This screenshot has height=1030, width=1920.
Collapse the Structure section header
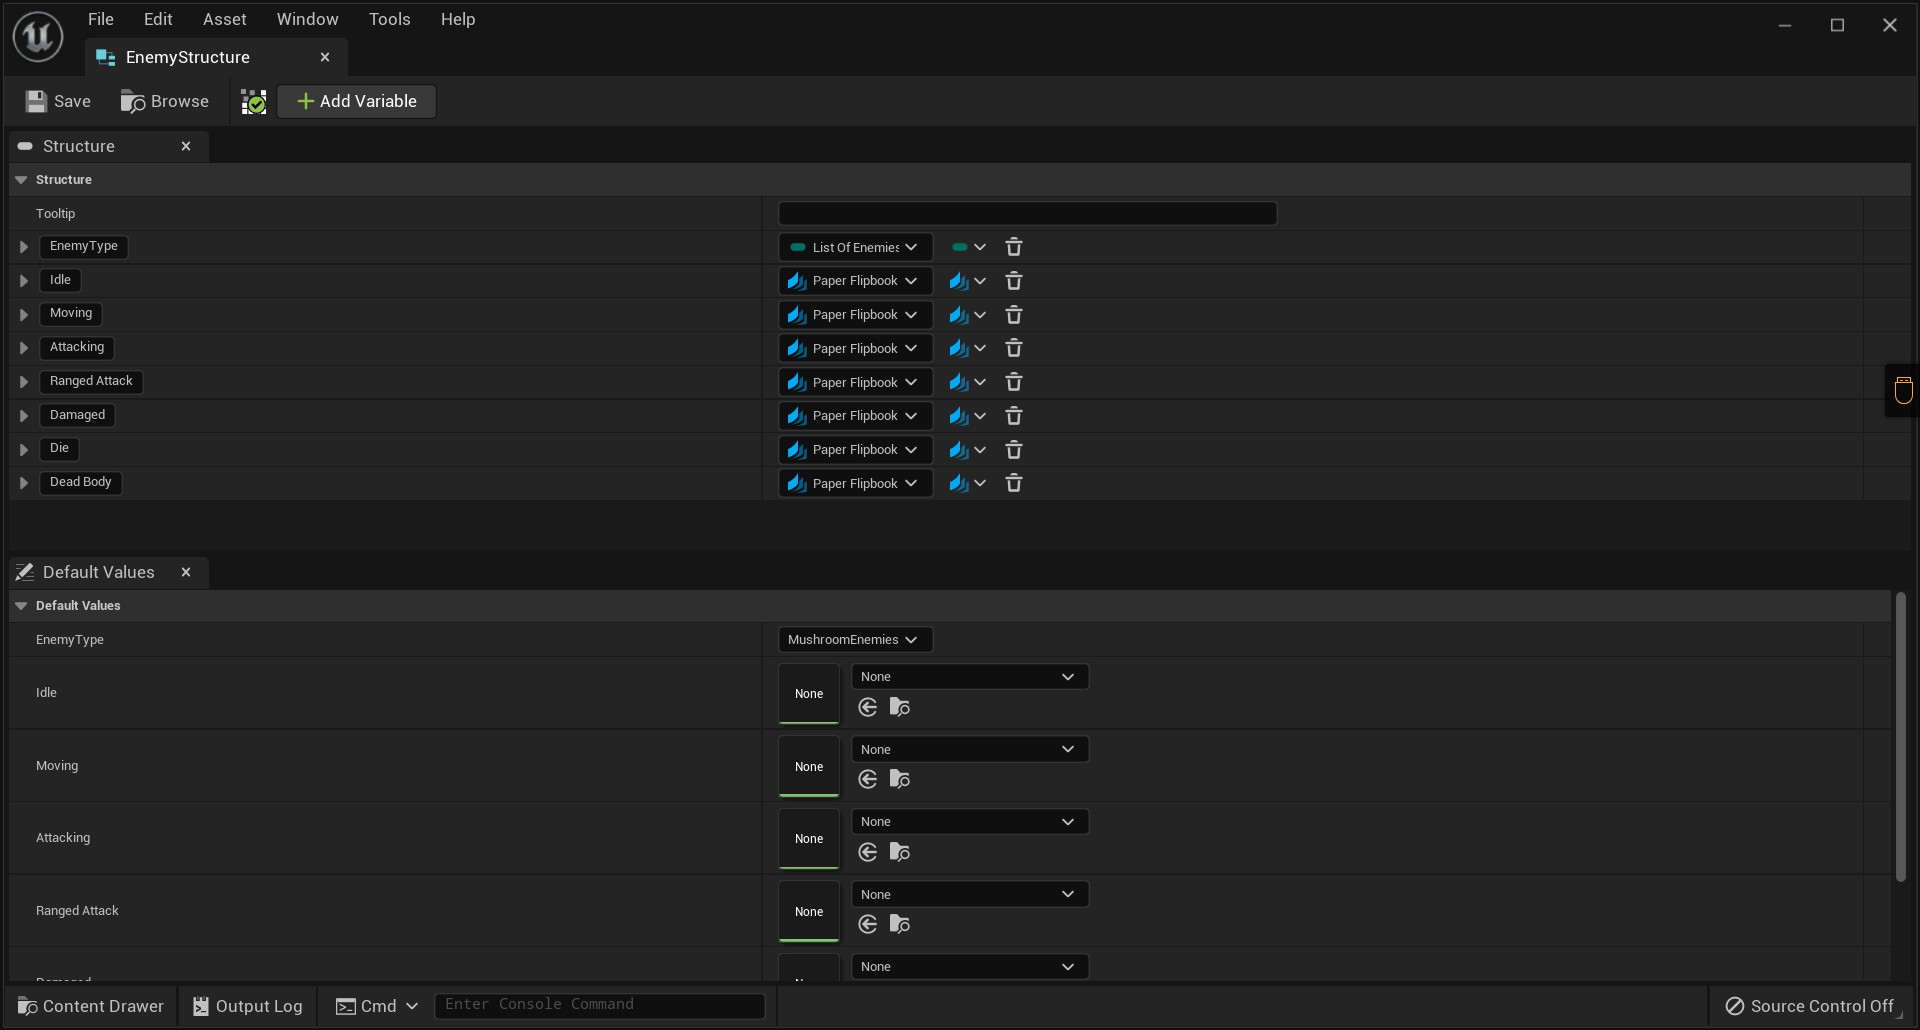coord(21,180)
